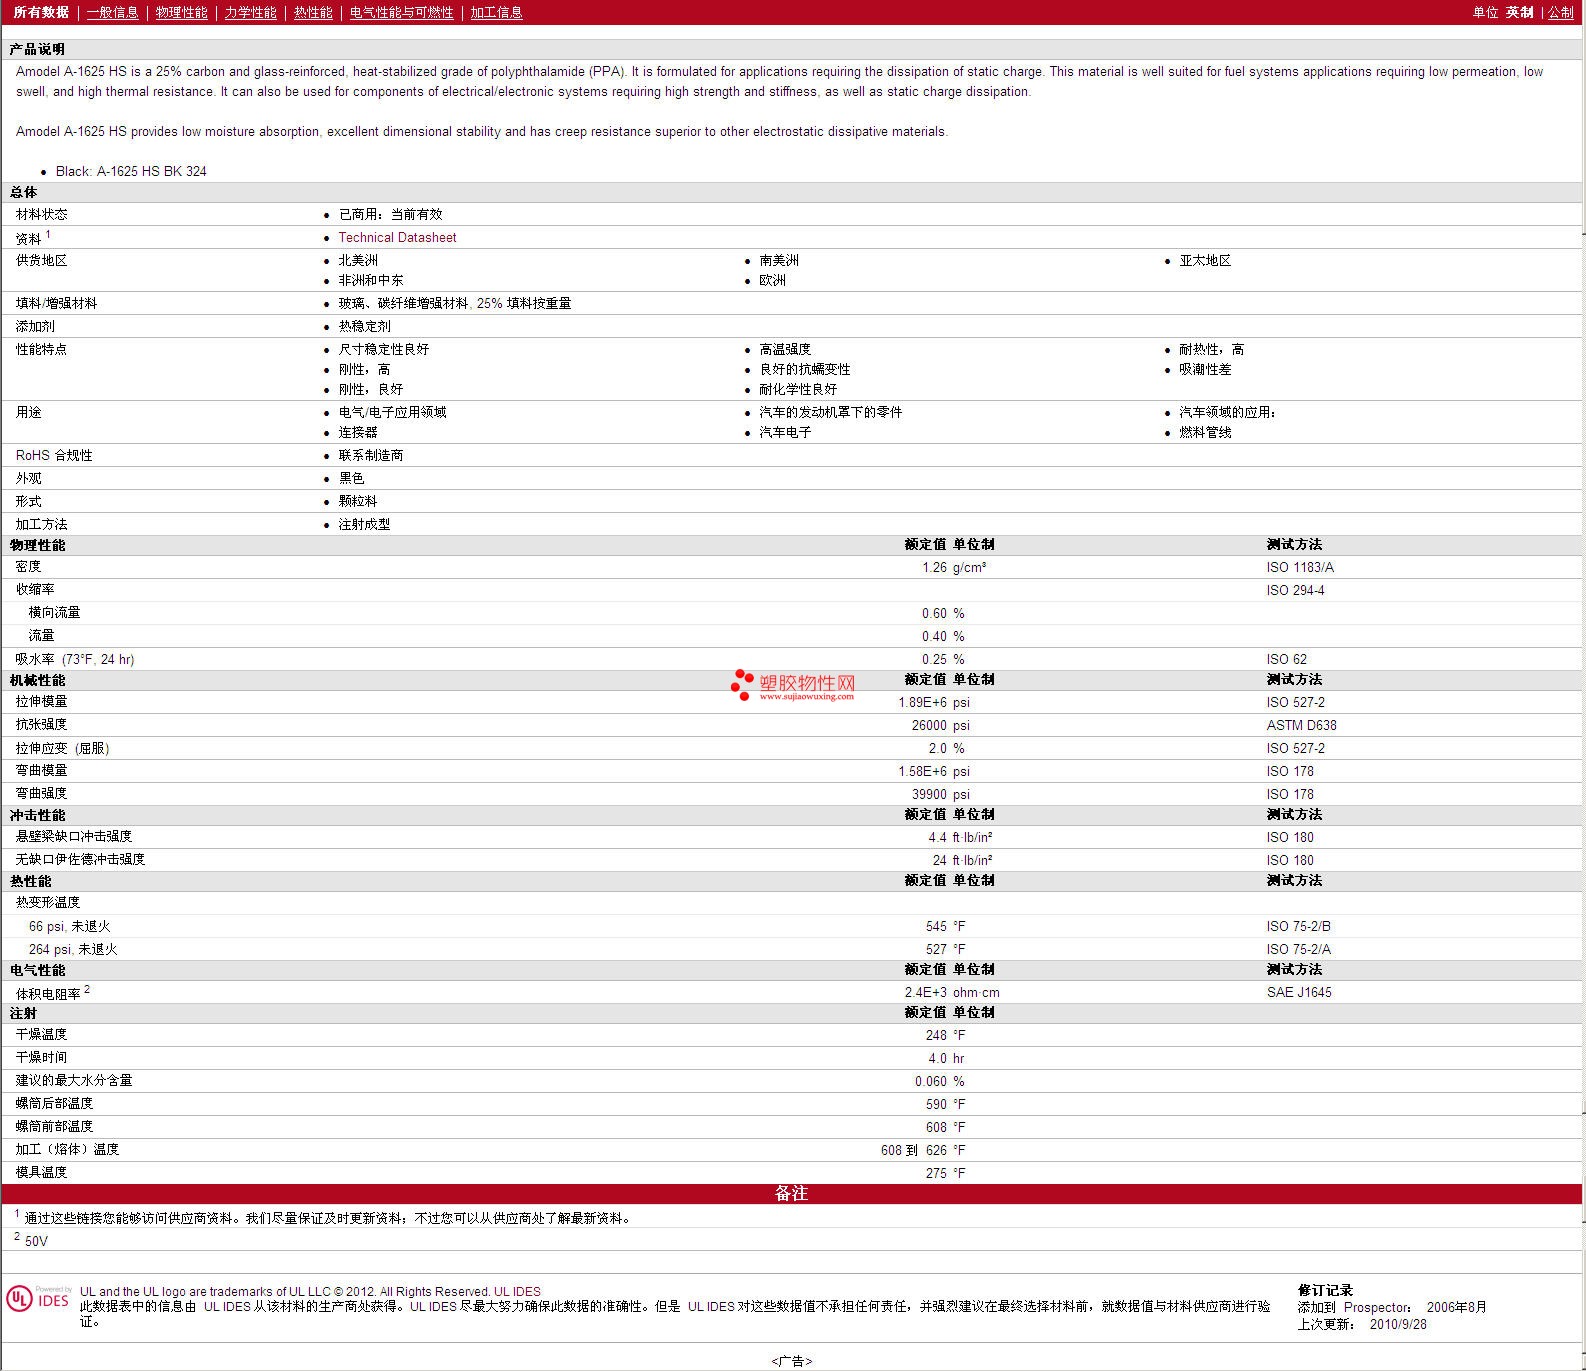Open the Technical Datasheet link
Screen dimensions: 1586x1371
(x=397, y=238)
